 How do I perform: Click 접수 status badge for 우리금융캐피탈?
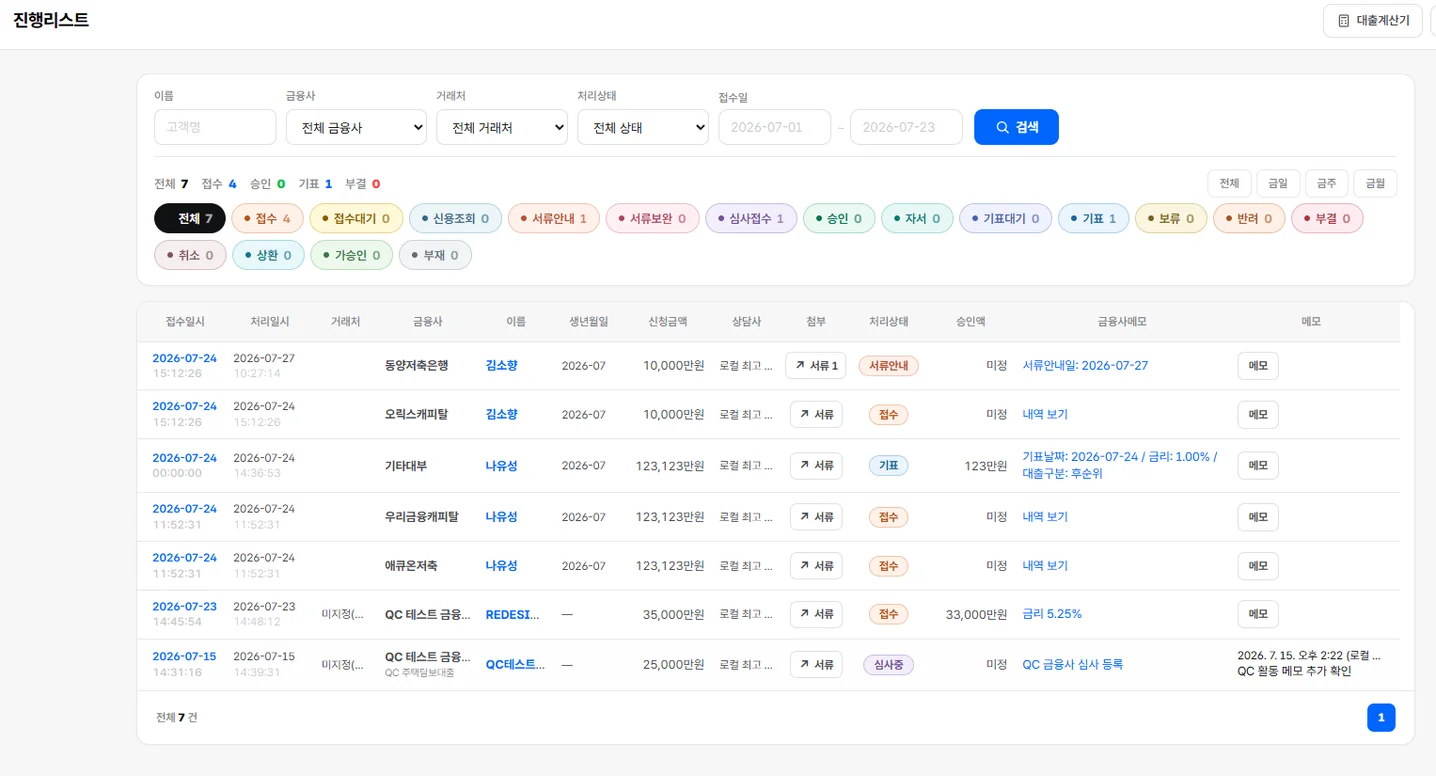[x=888, y=517]
